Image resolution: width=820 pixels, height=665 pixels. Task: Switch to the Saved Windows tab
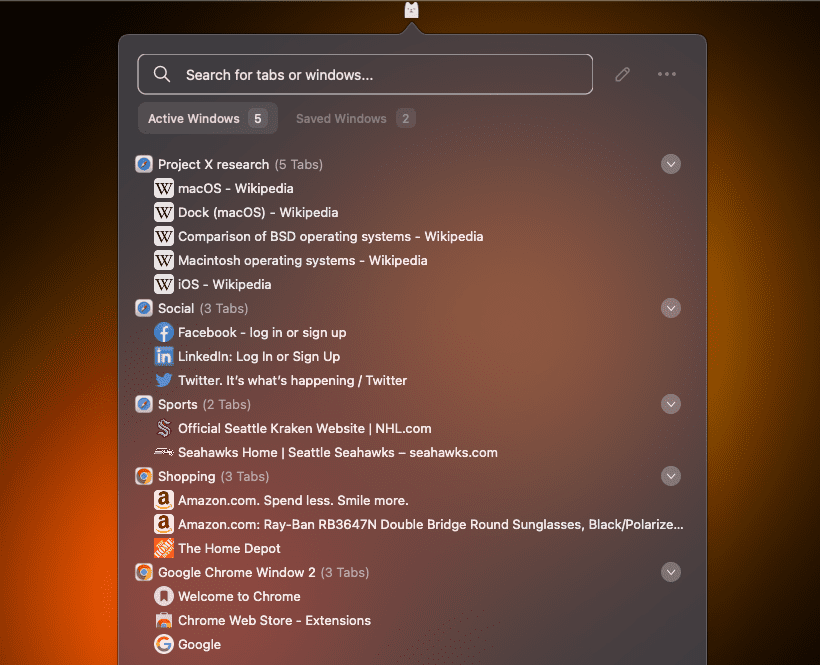coord(356,119)
